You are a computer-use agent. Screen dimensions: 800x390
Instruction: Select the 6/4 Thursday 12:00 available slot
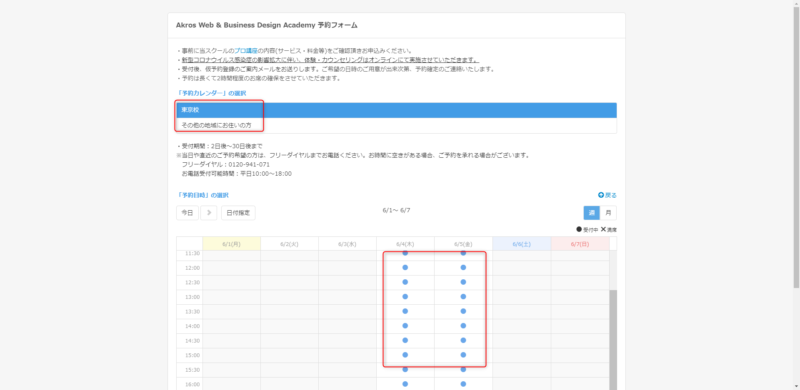pos(405,267)
